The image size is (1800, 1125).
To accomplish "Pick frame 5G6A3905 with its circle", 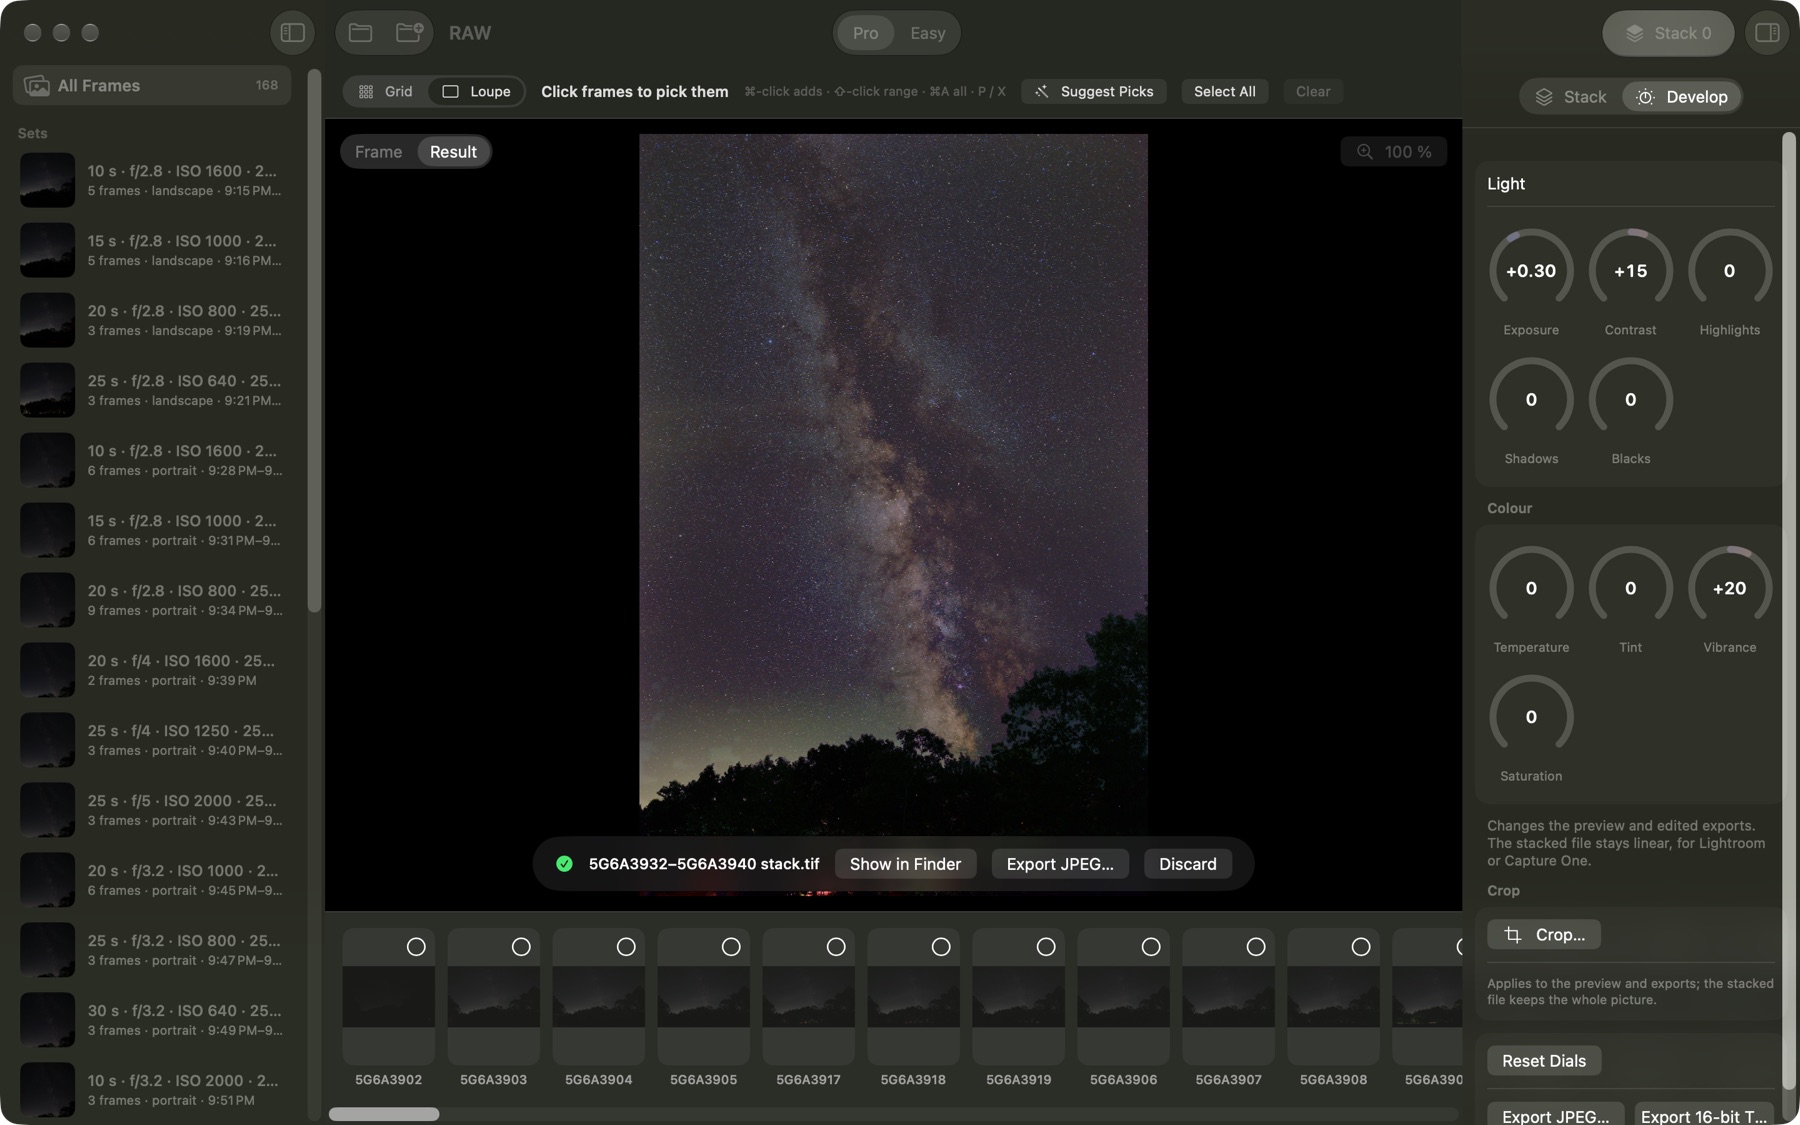I will pyautogui.click(x=731, y=947).
